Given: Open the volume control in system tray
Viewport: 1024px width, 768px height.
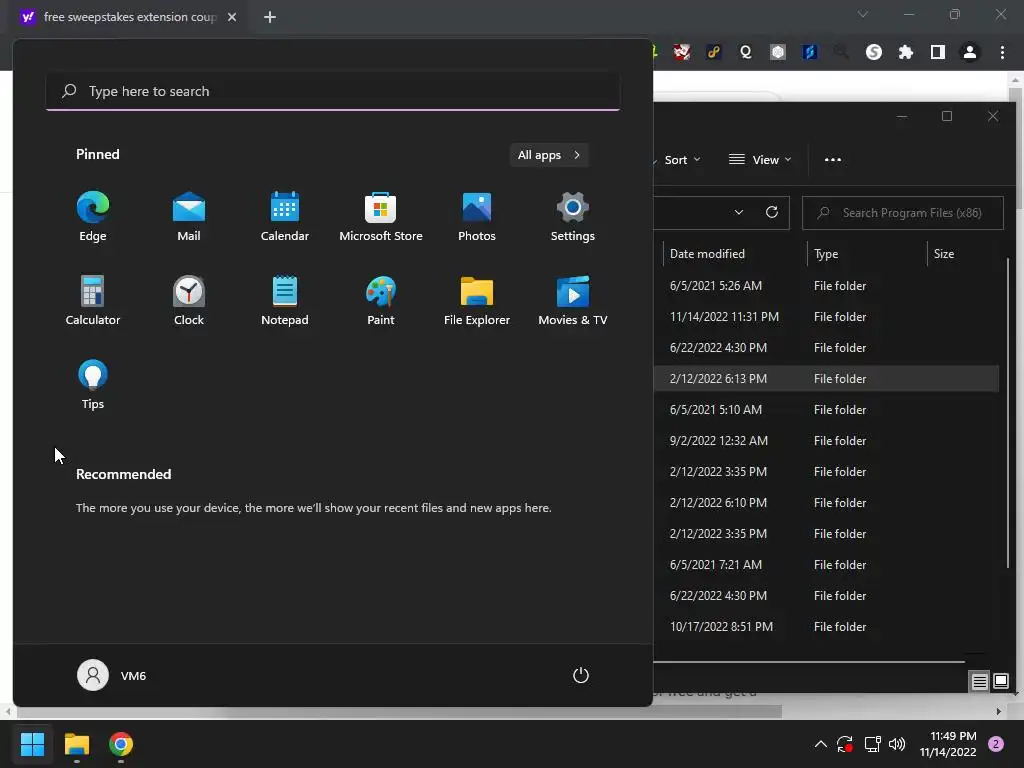Looking at the screenshot, I should click(897, 744).
